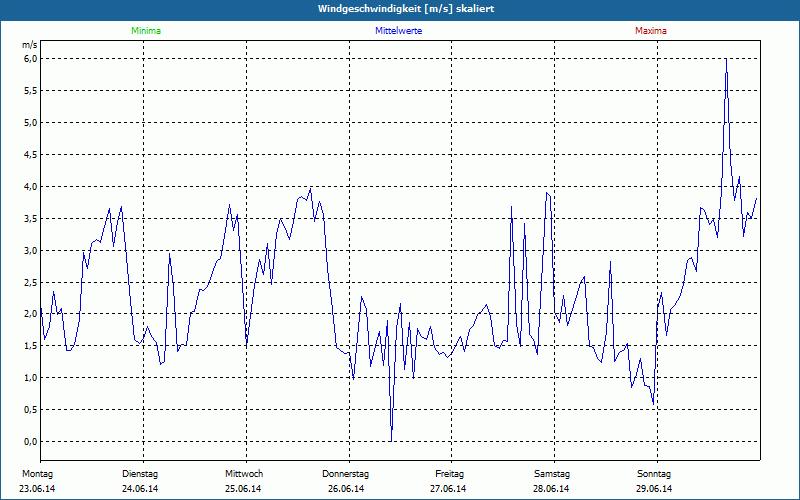Click the date 25.06.14

coord(243,489)
